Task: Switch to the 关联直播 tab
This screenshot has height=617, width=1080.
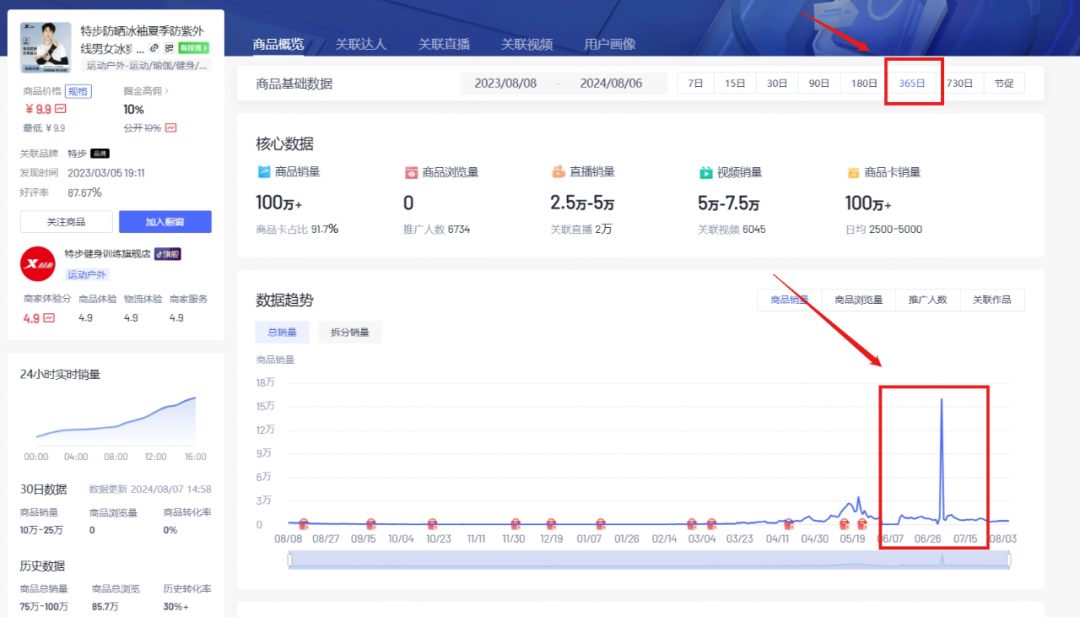Action: pyautogui.click(x=444, y=45)
